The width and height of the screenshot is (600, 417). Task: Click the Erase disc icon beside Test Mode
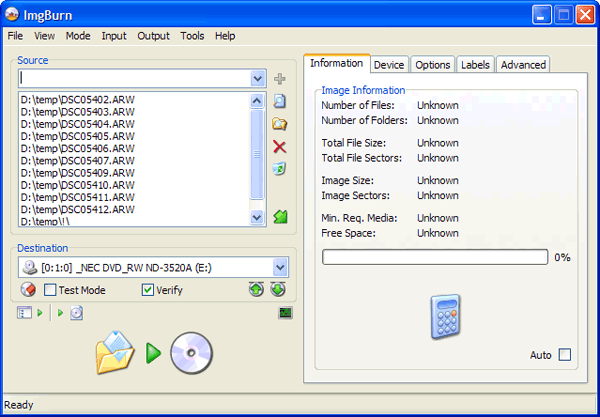28,290
